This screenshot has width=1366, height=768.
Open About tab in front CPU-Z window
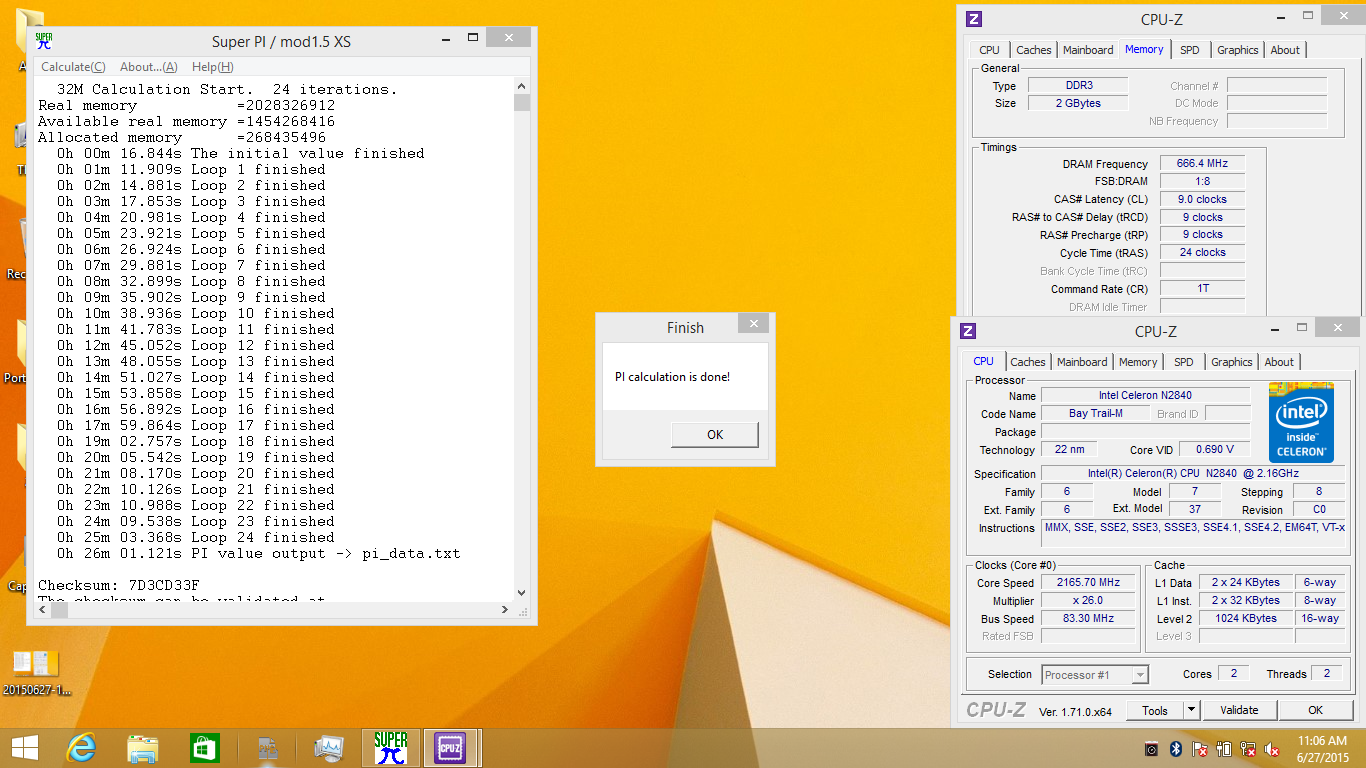[x=1279, y=362]
